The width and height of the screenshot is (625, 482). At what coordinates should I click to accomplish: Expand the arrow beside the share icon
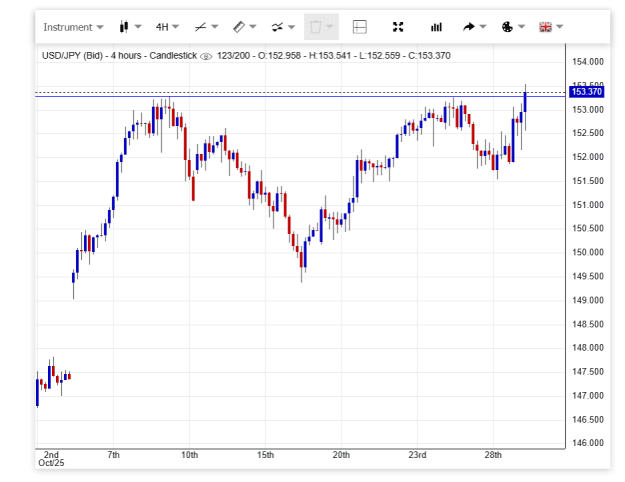point(483,27)
